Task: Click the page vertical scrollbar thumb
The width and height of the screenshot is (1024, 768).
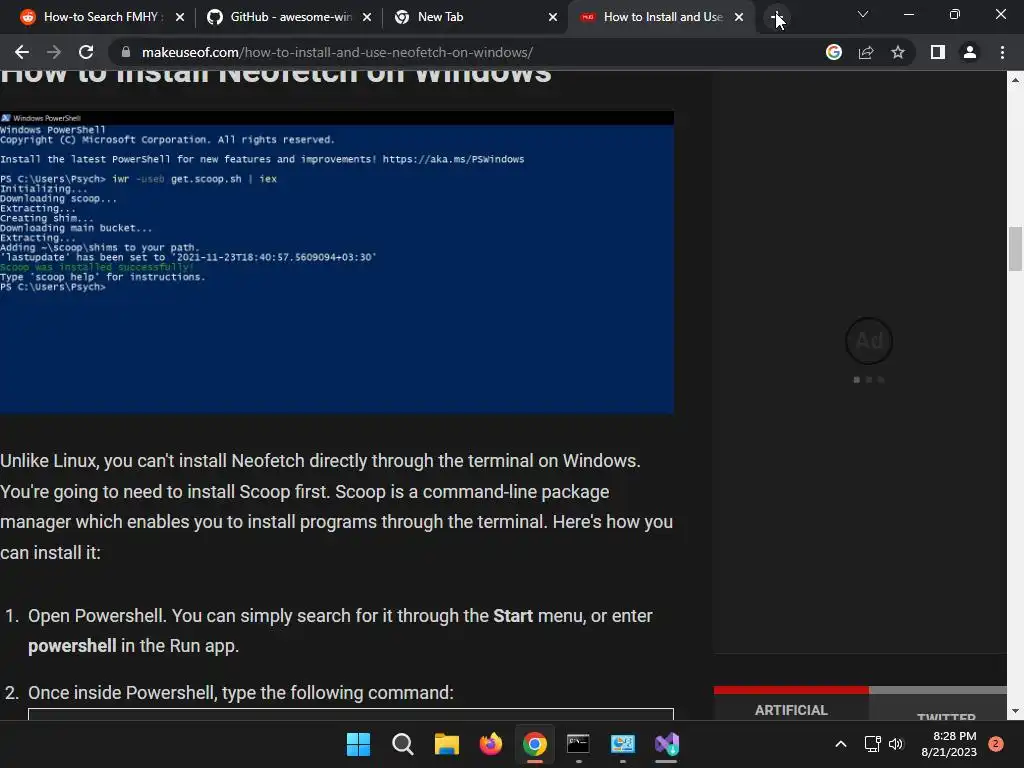Action: click(1015, 248)
